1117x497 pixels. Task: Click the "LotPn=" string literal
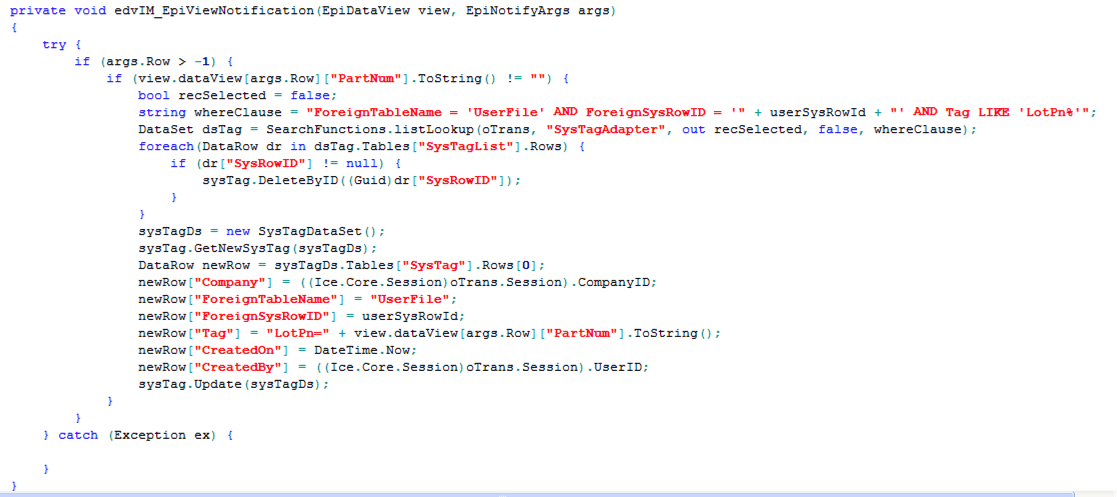297,333
